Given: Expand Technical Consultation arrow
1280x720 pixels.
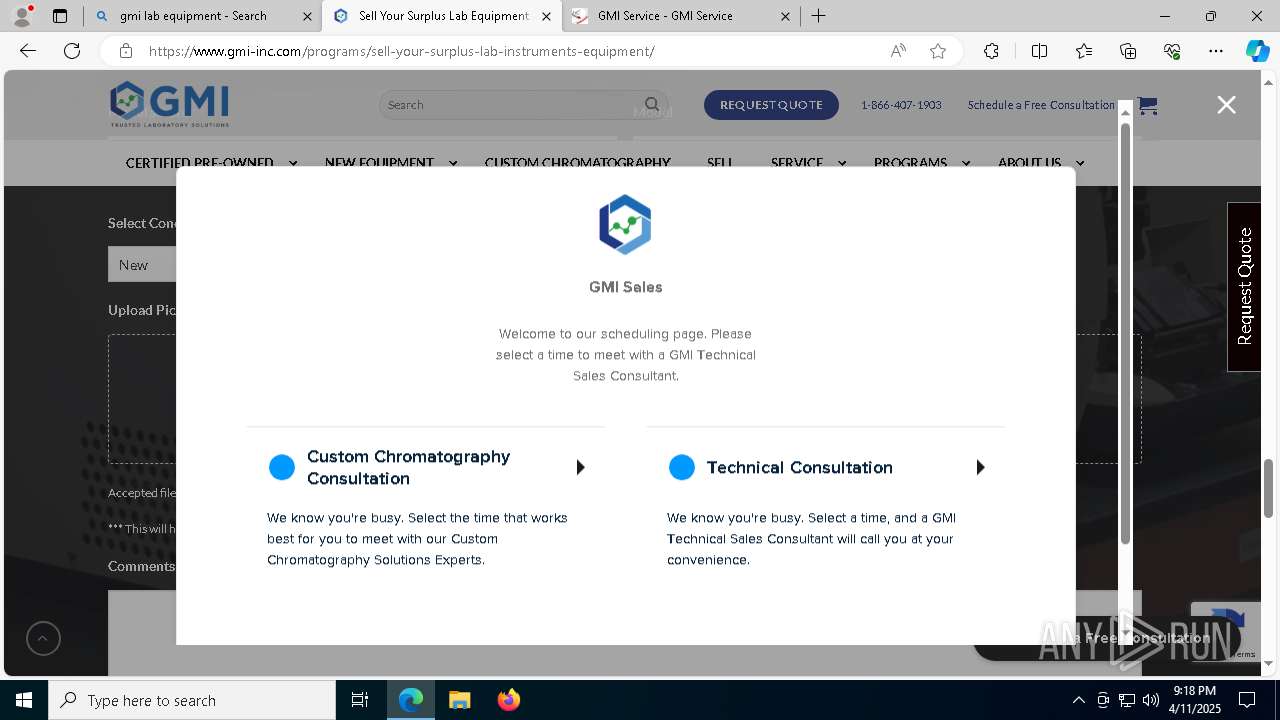Looking at the screenshot, I should point(981,467).
